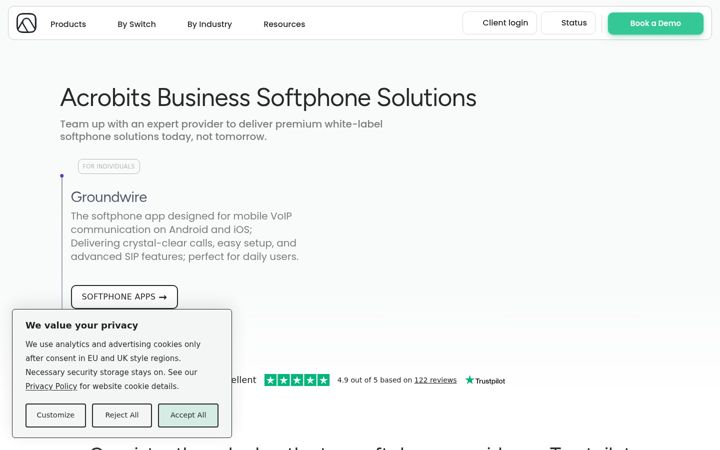The width and height of the screenshot is (720, 450).
Task: Click the purple timeline dot marker
Action: pos(62,176)
